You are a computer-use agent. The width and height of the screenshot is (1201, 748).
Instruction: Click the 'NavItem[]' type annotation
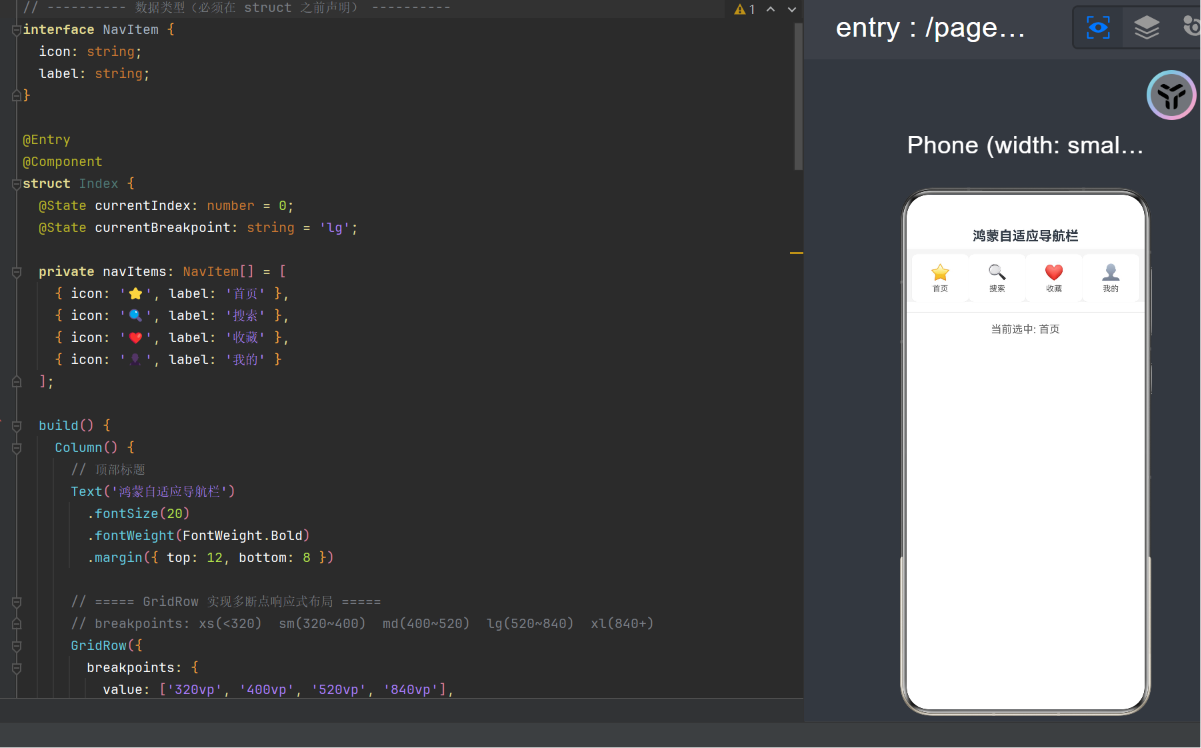point(219,272)
